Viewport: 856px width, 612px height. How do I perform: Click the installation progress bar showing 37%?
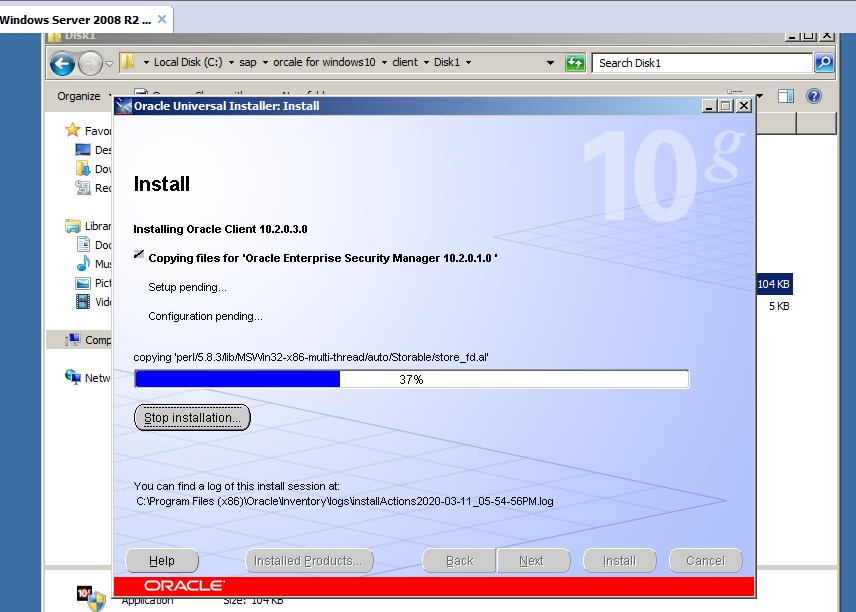coord(412,379)
